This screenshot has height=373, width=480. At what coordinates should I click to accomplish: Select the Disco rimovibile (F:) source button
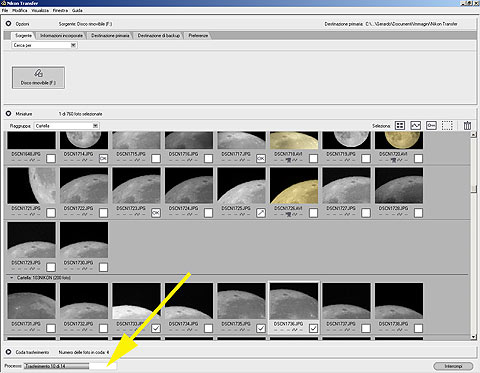click(38, 77)
